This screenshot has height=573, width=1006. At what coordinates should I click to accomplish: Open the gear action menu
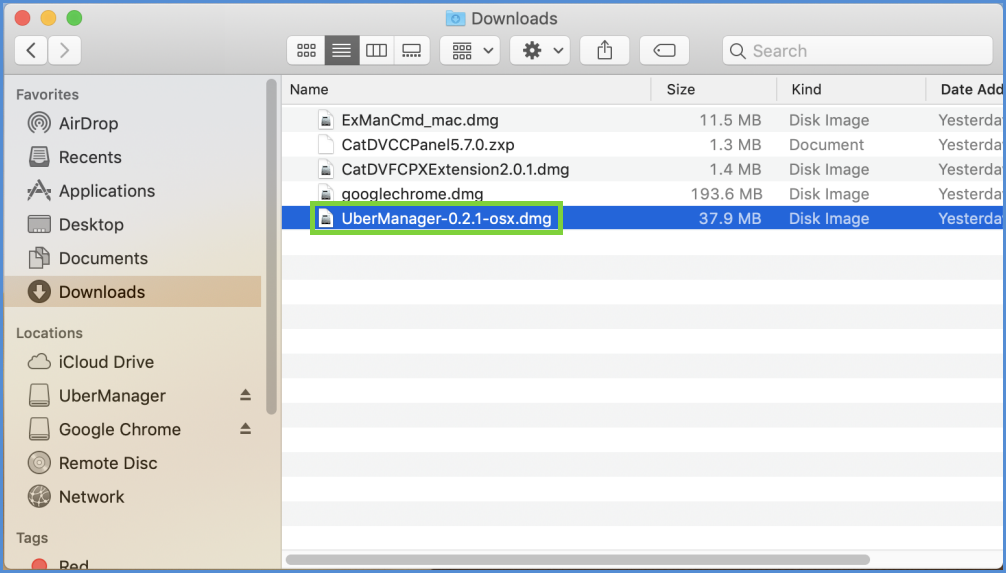(540, 51)
